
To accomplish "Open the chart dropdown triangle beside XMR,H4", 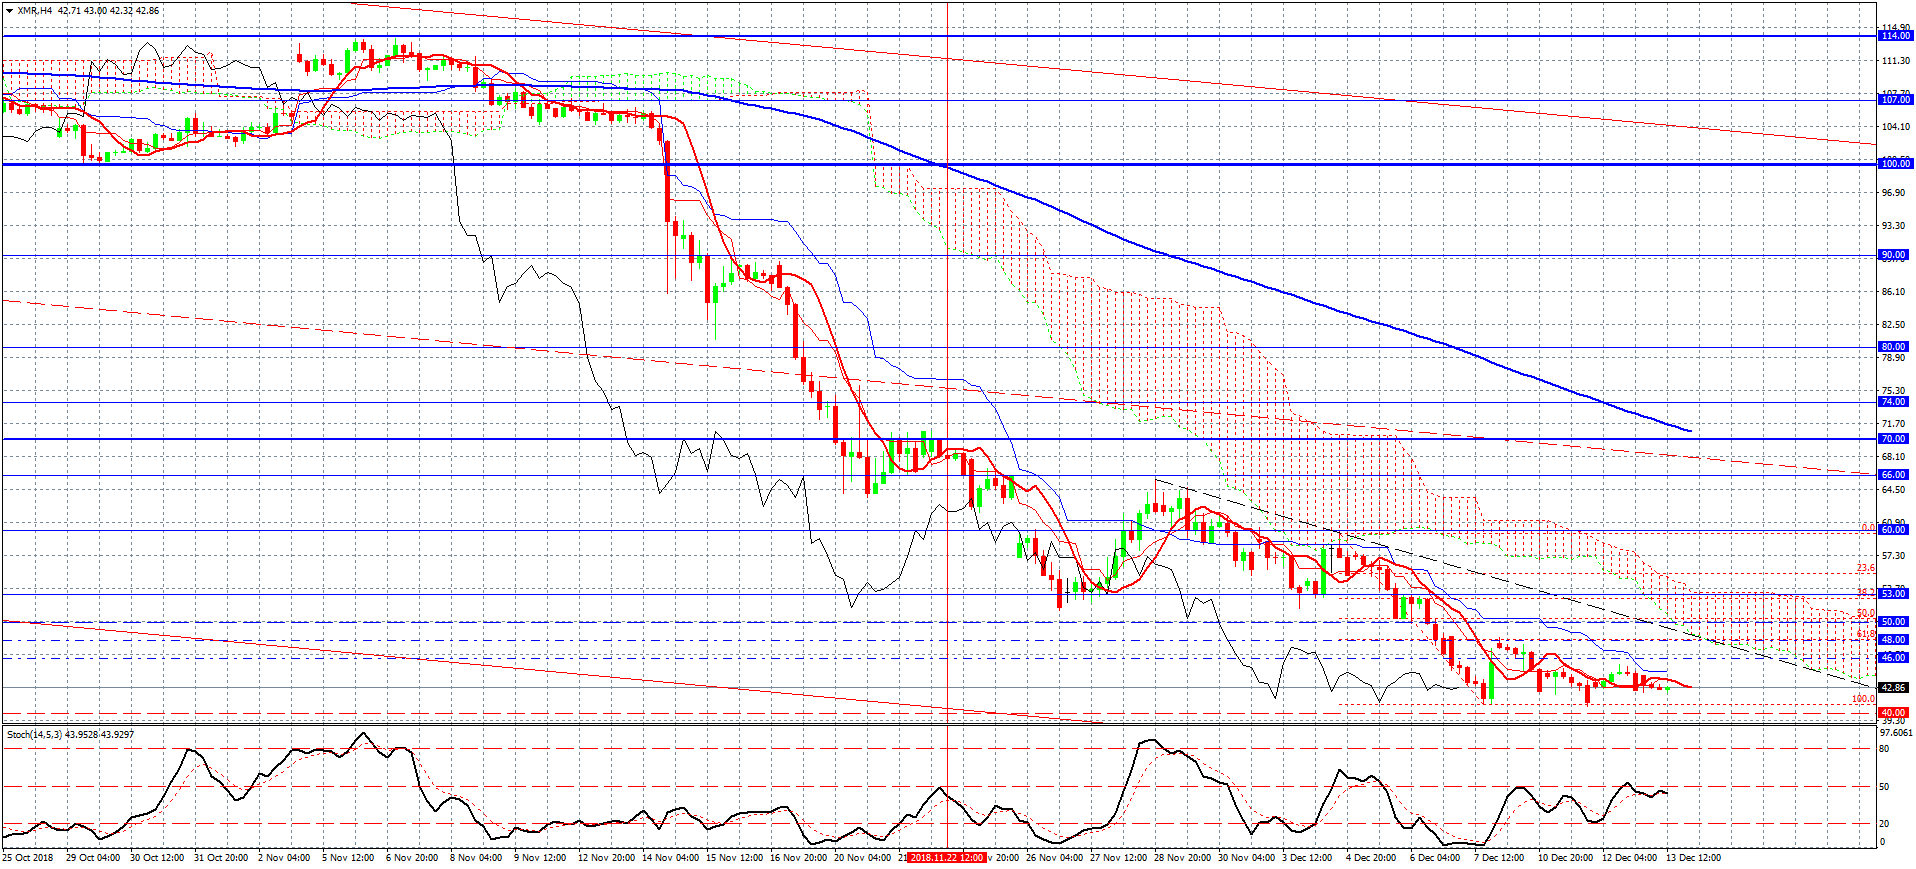I will click(10, 11).
